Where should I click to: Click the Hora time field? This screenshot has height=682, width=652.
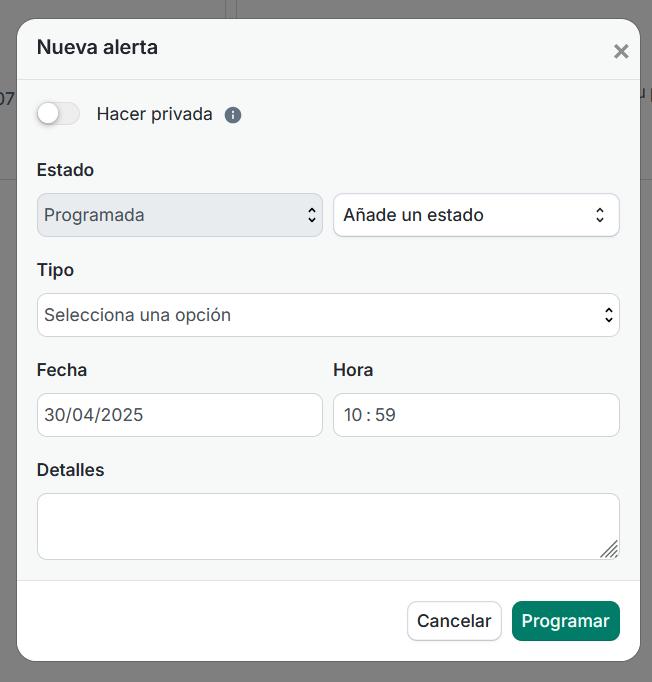coord(476,415)
